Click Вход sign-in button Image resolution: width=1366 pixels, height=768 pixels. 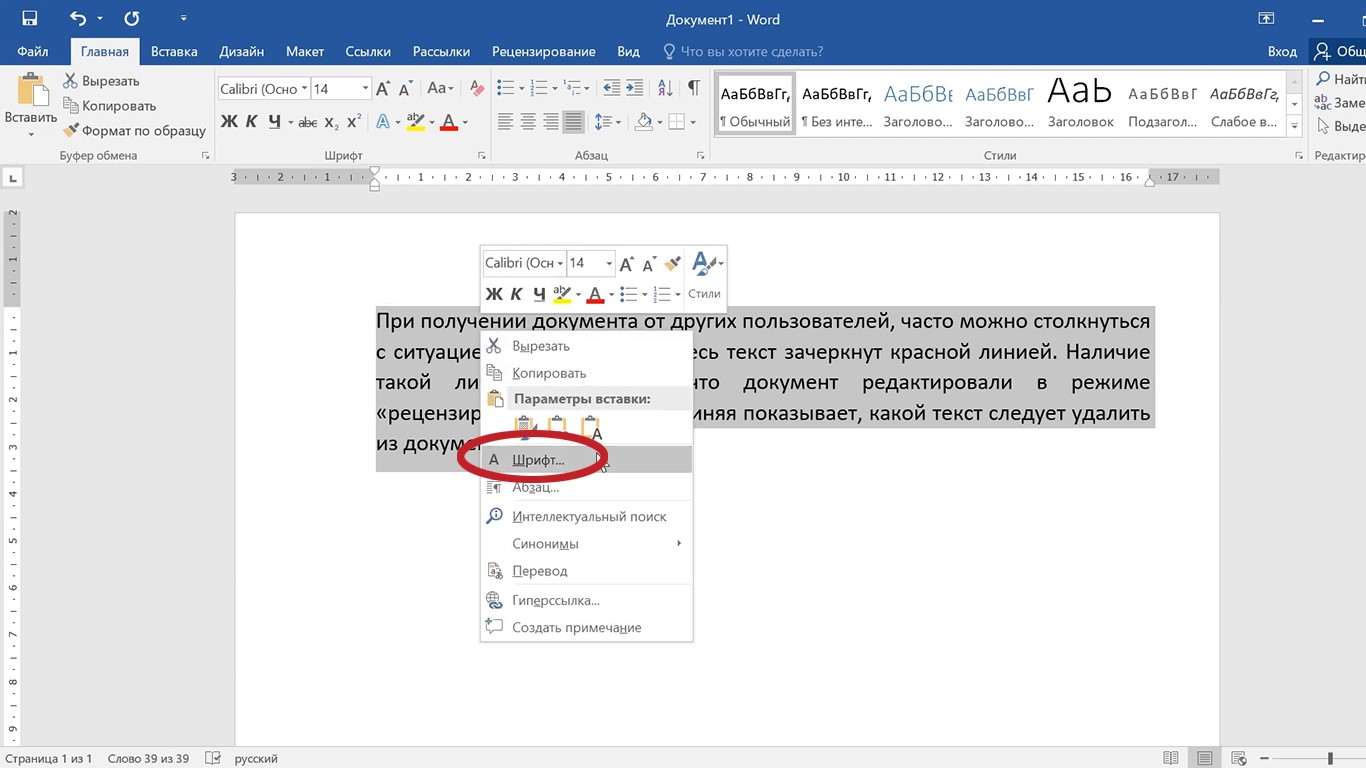coord(1282,51)
